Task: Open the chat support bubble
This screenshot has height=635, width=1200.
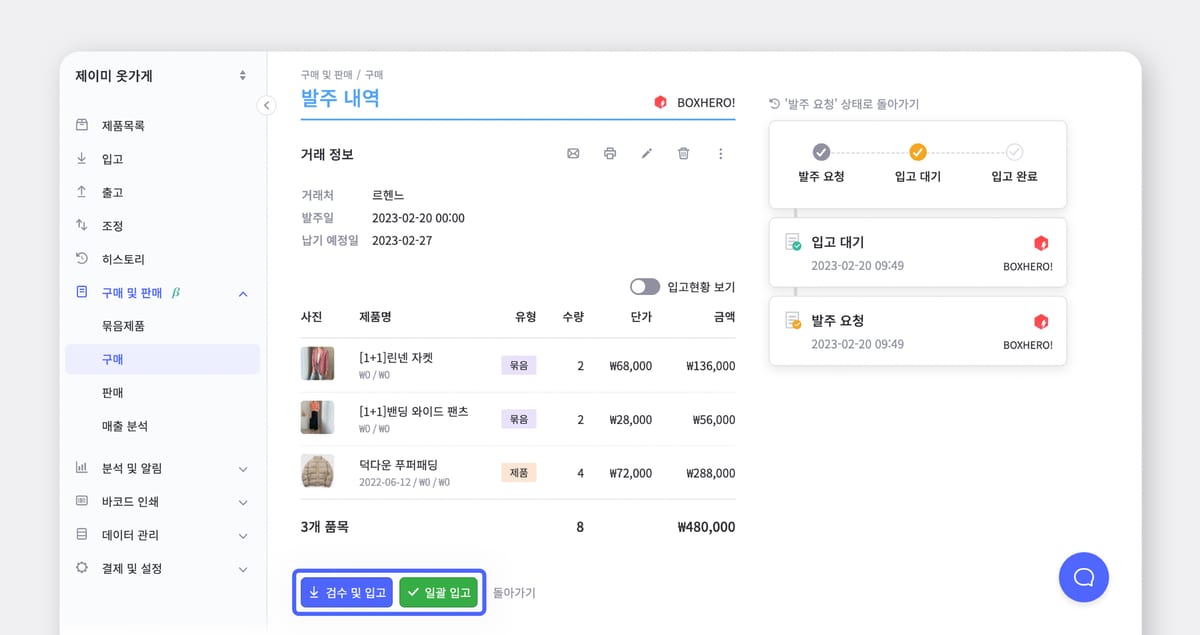Action: [1084, 577]
